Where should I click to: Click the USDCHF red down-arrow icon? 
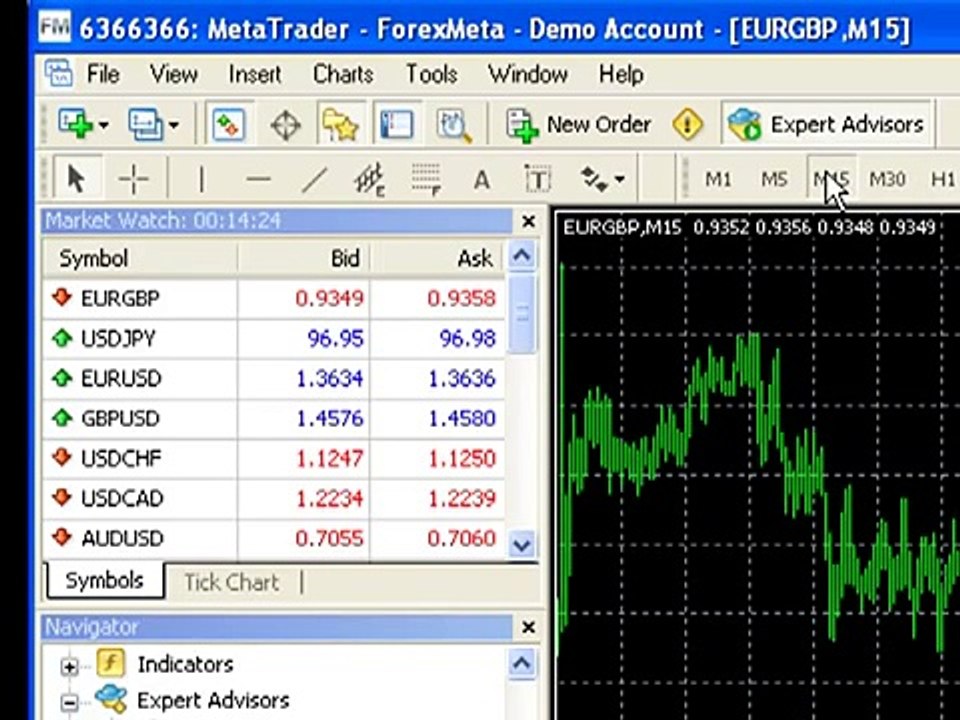point(62,457)
